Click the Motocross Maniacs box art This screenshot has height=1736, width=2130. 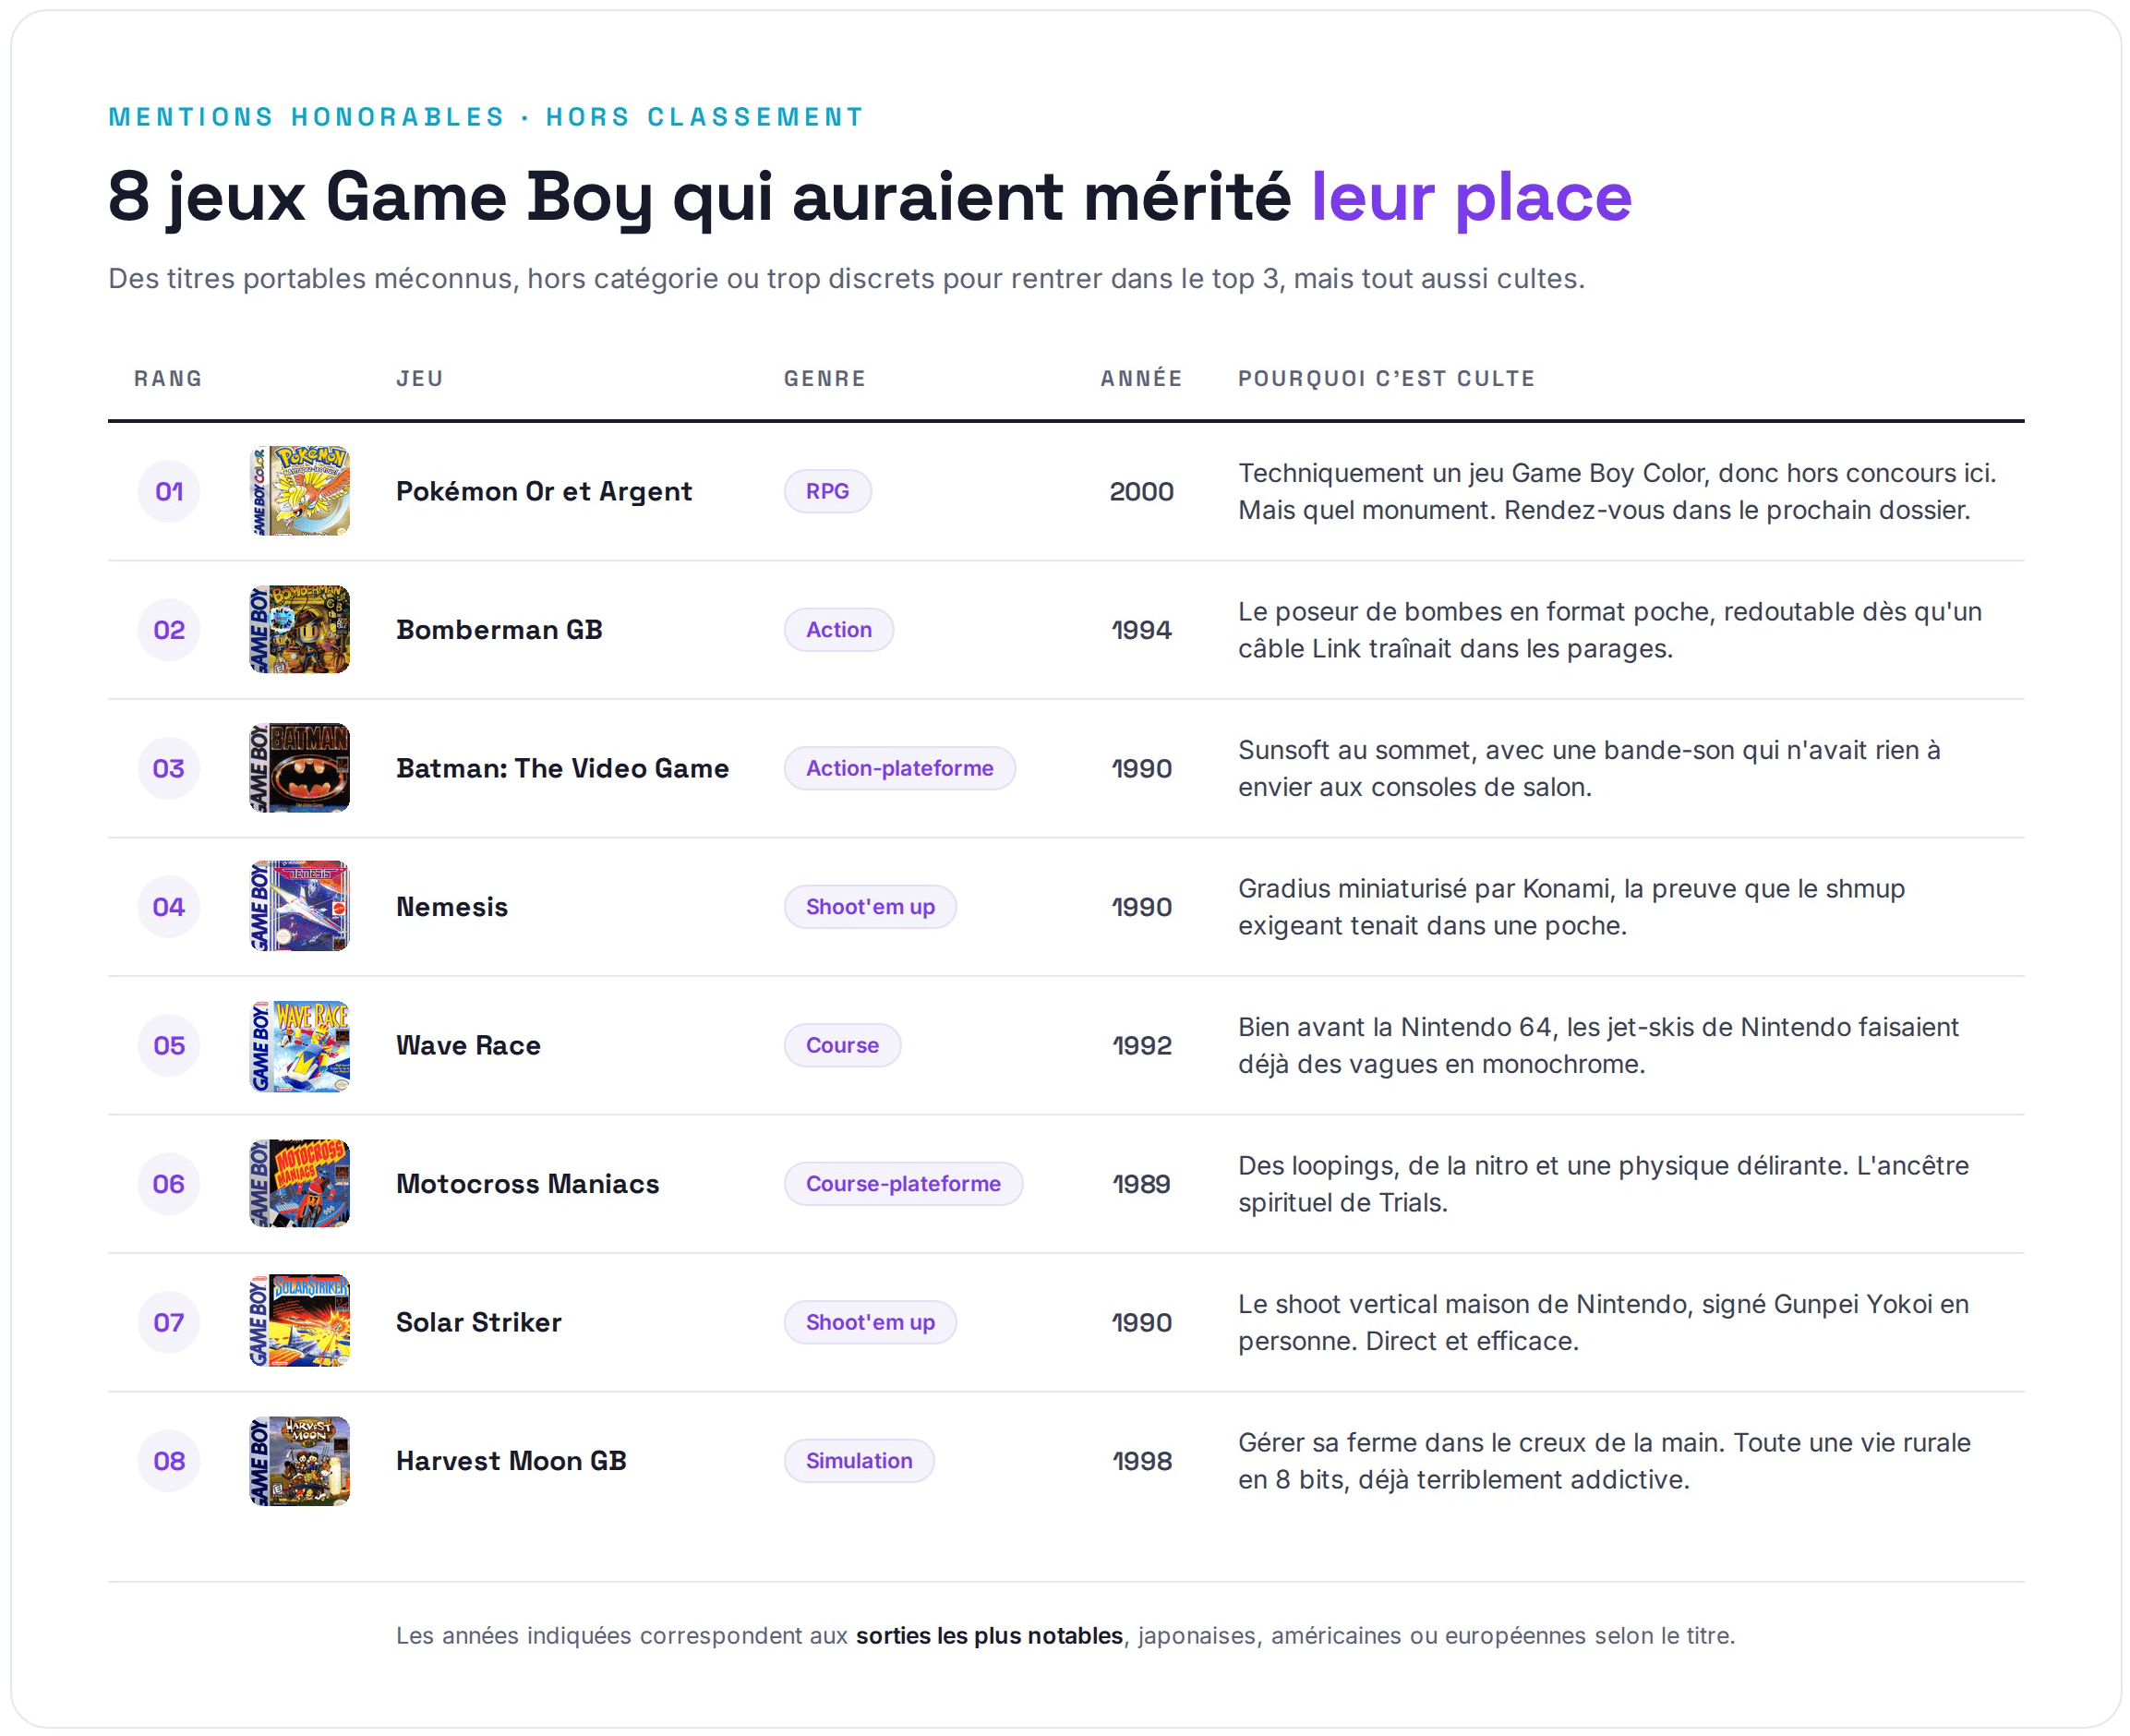click(x=299, y=1183)
